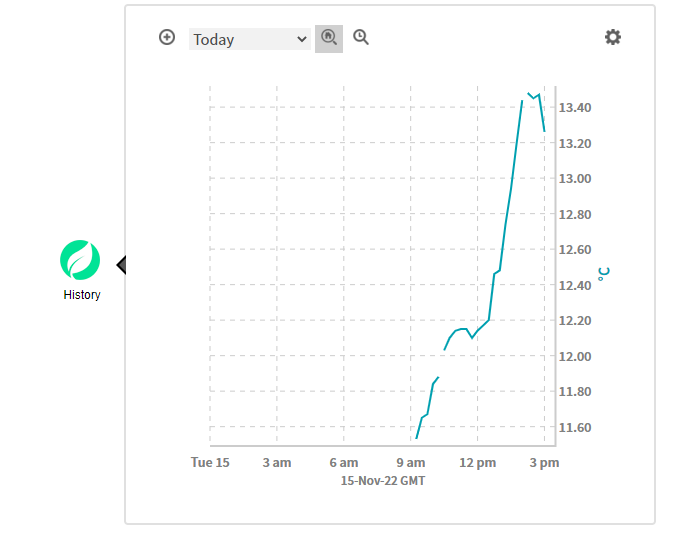Select the Tue 15 axis label
This screenshot has width=685, height=542.
click(x=210, y=463)
